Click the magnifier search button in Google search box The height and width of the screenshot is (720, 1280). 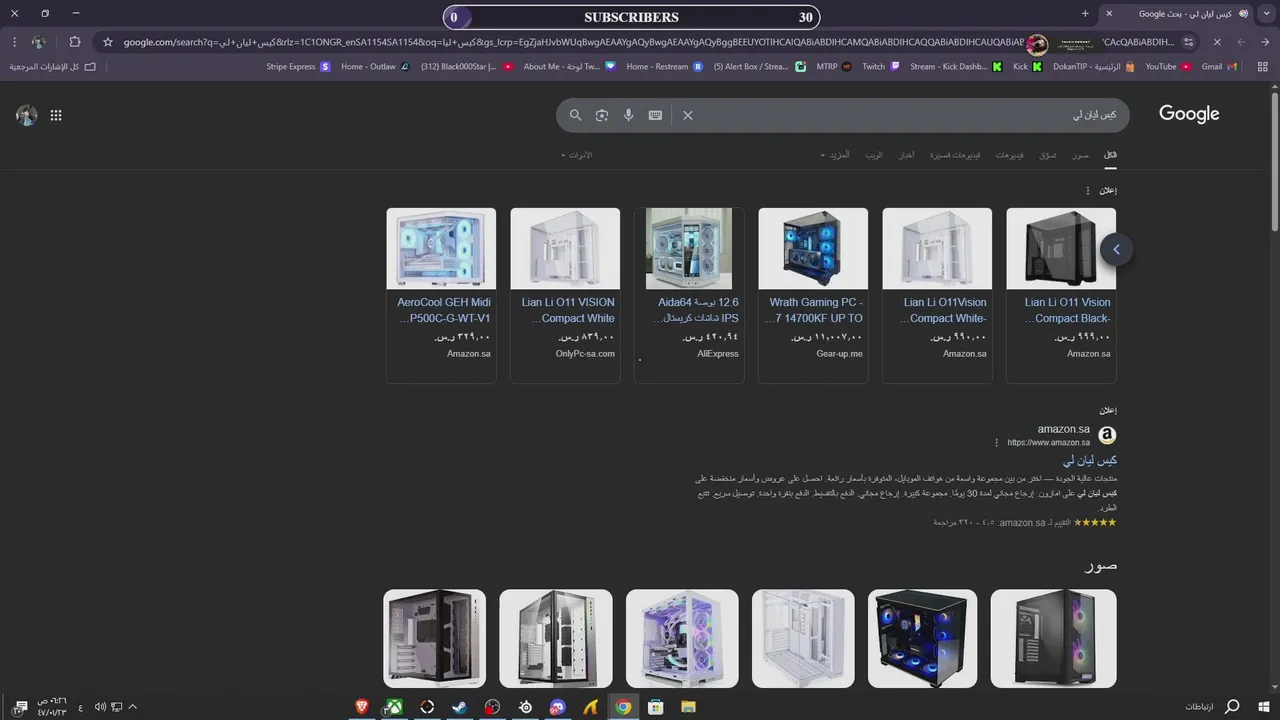[575, 115]
